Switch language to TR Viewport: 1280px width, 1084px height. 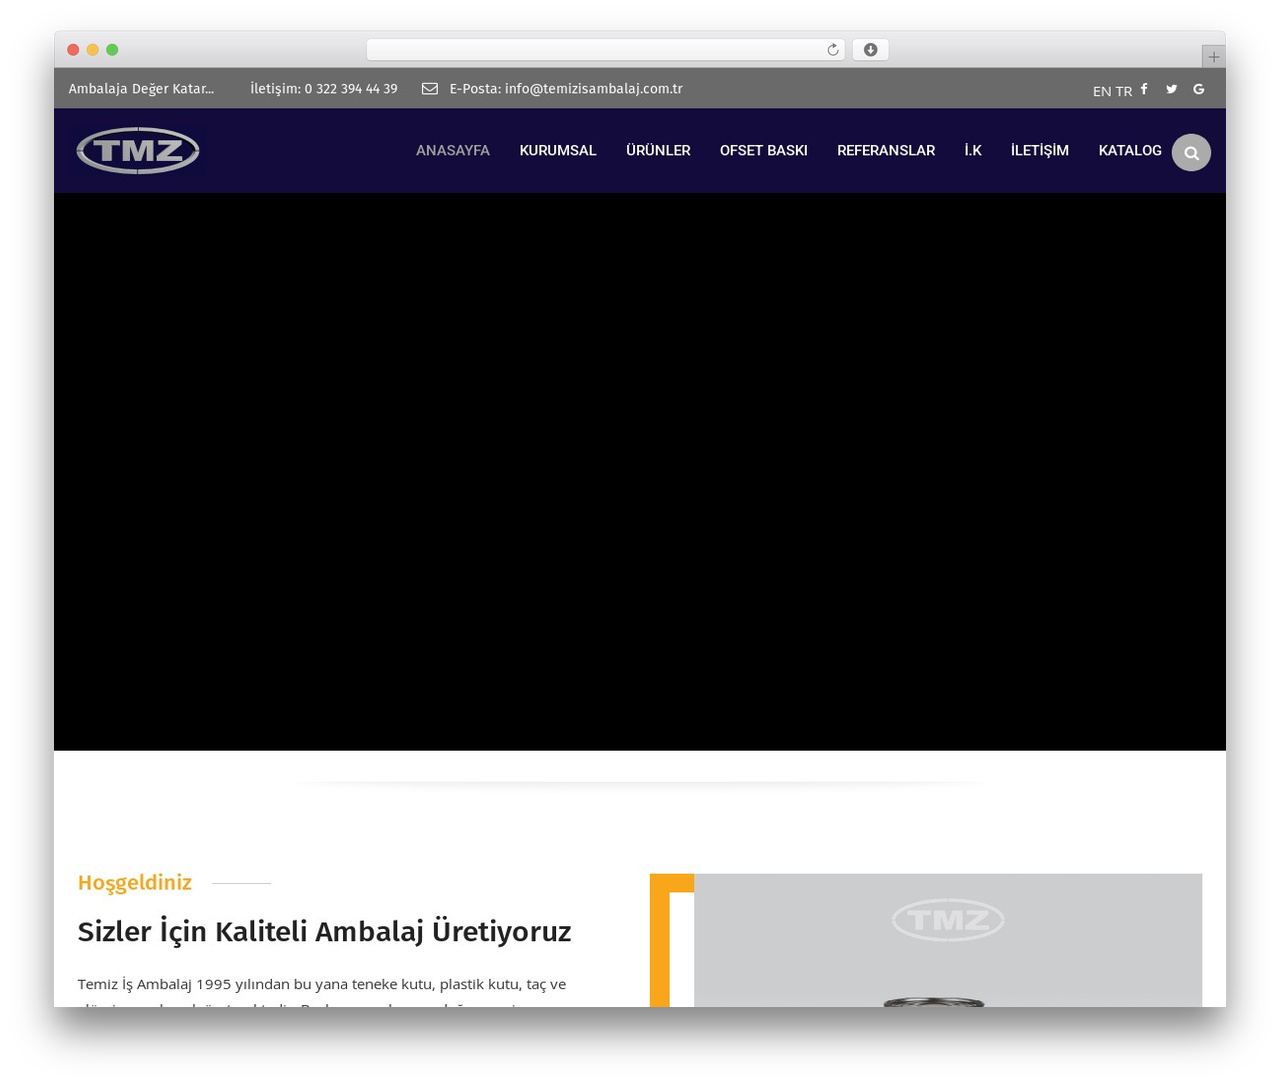(x=1124, y=91)
